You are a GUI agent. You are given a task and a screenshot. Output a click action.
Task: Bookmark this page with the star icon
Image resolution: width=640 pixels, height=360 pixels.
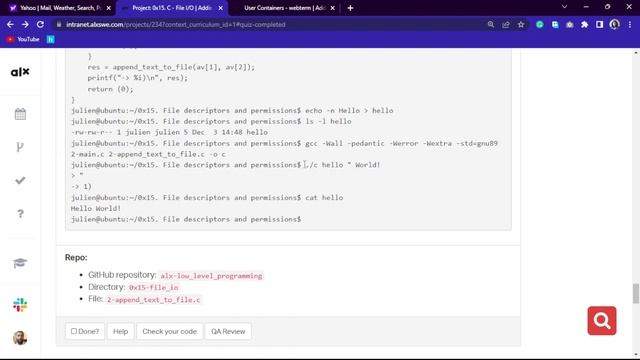(521, 24)
